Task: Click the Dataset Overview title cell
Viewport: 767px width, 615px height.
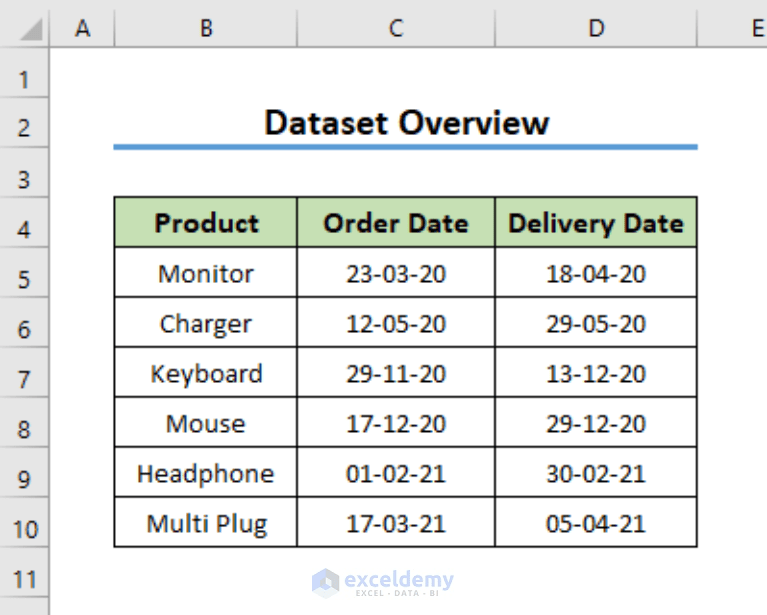Action: [x=406, y=123]
